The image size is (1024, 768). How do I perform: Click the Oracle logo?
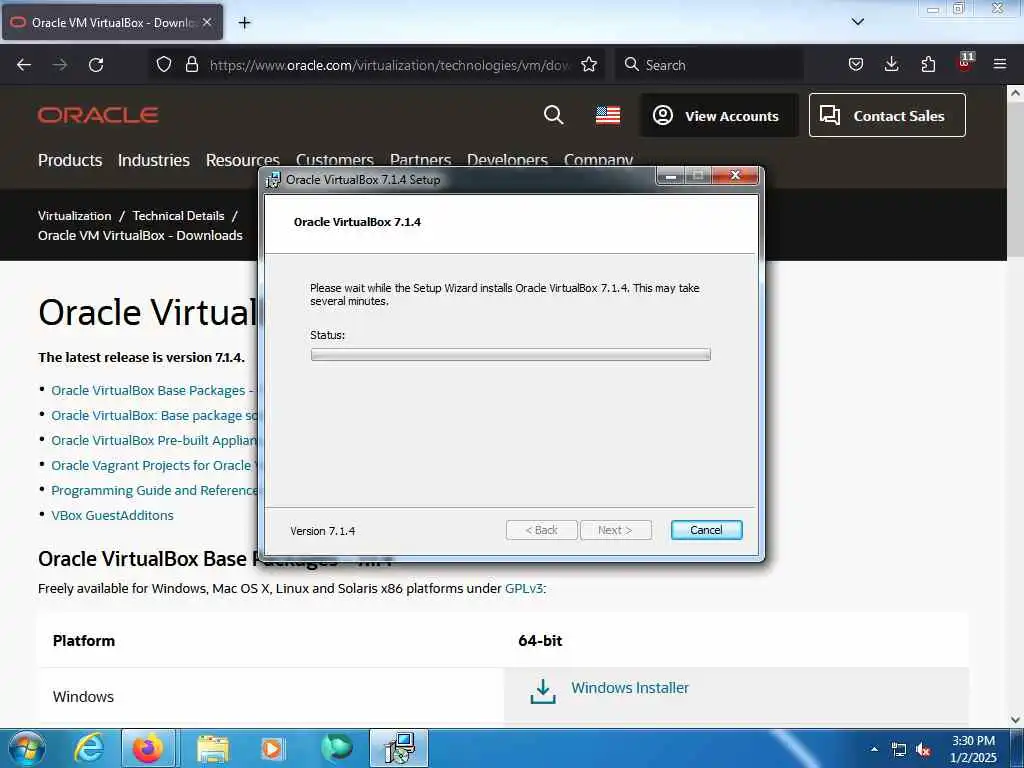coord(98,115)
